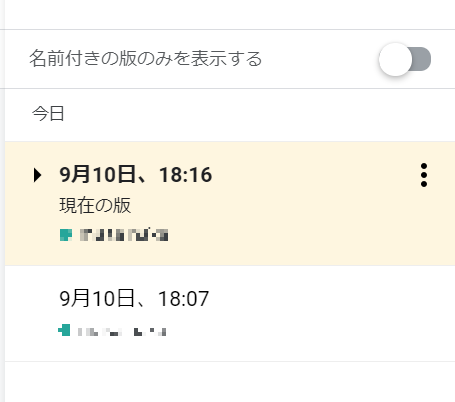Select the 9月10日、18:16 current version
The width and height of the screenshot is (455, 402).
tap(230, 204)
